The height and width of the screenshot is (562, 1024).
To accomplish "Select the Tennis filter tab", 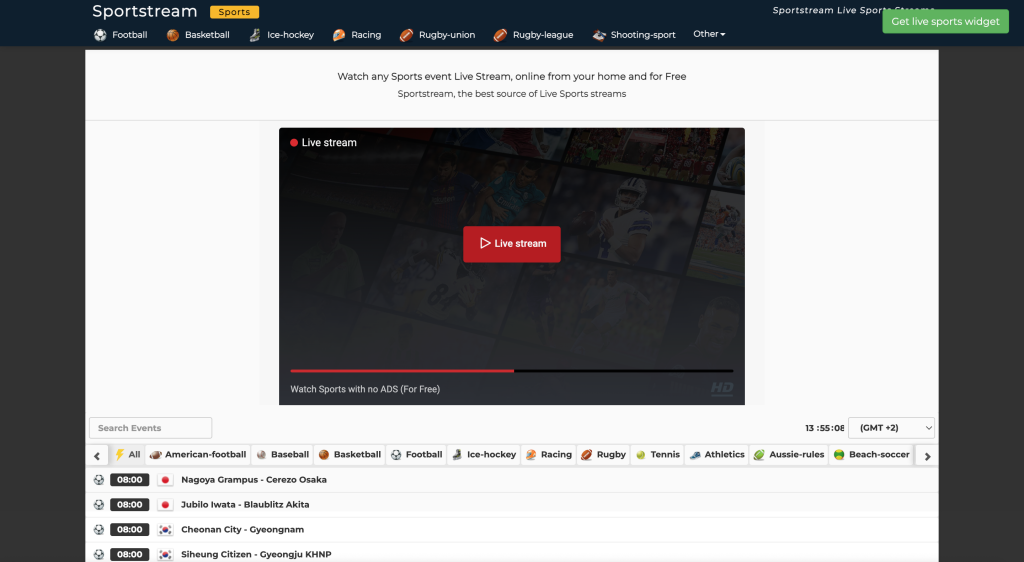I will pyautogui.click(x=658, y=455).
